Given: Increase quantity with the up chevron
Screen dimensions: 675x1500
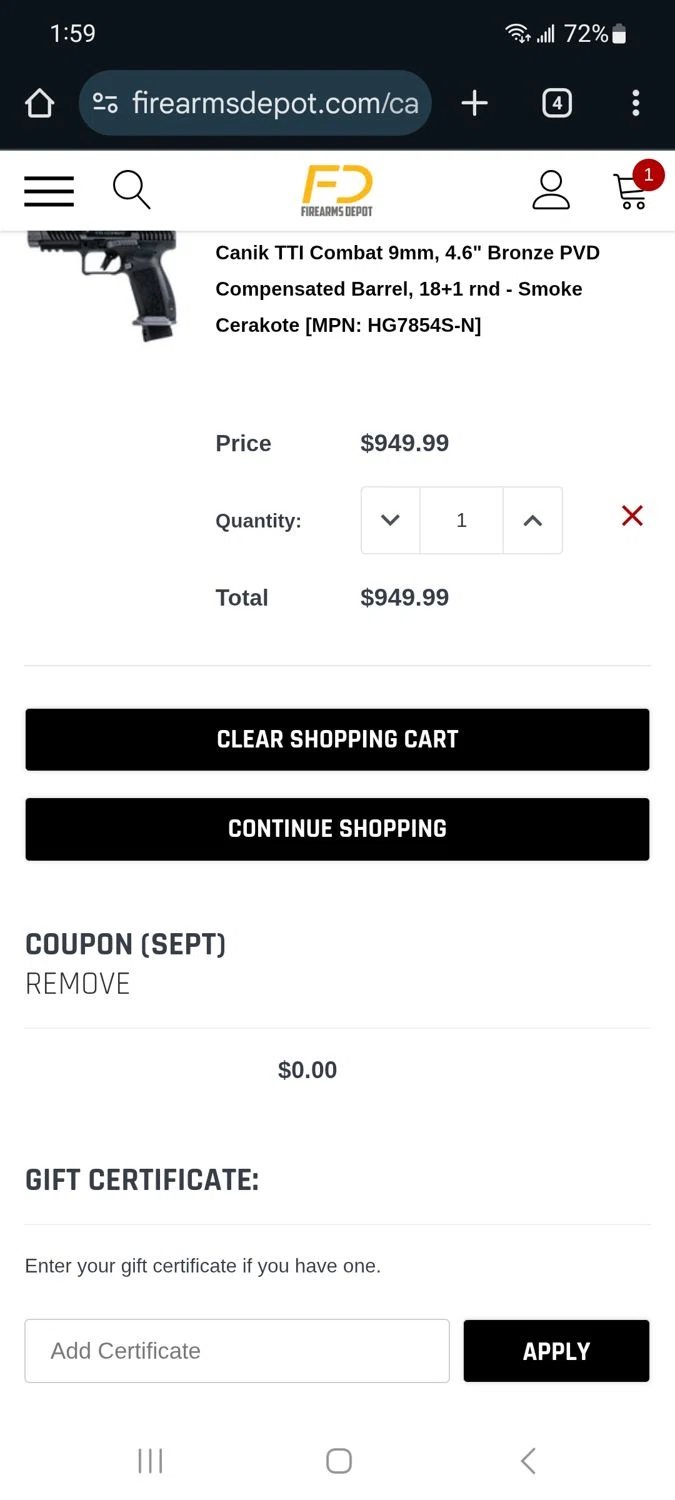Looking at the screenshot, I should click(x=533, y=520).
